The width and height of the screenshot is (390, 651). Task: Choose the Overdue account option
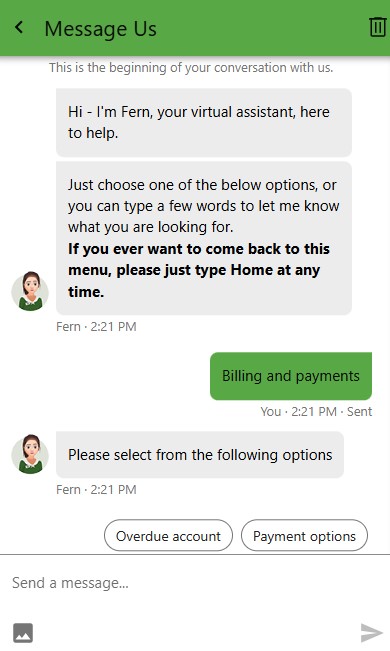(168, 536)
